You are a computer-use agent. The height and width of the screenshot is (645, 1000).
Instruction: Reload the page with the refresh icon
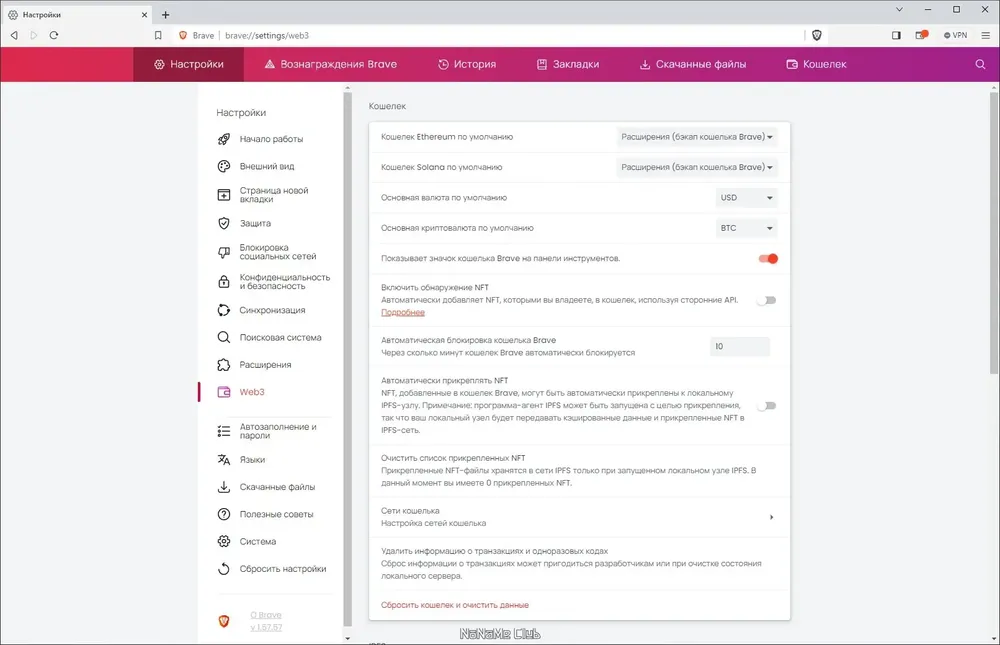coord(54,35)
